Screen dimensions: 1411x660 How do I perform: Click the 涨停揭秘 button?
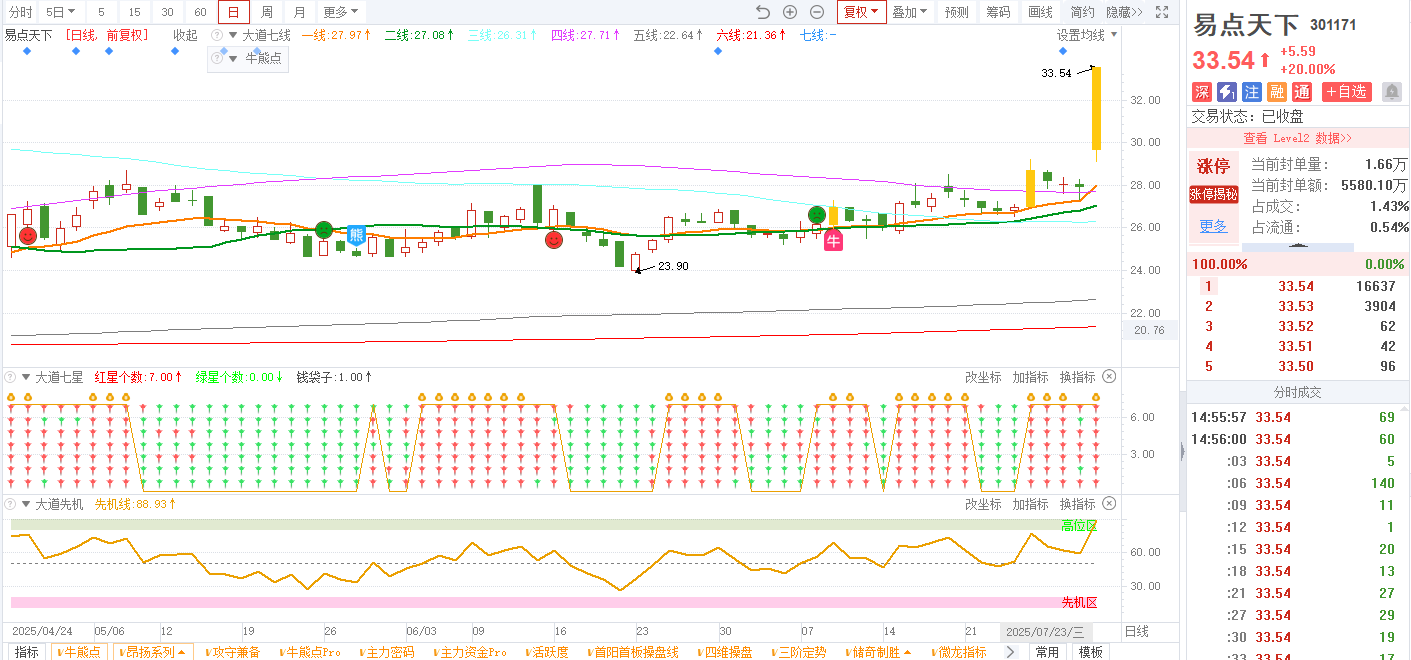point(1213,195)
